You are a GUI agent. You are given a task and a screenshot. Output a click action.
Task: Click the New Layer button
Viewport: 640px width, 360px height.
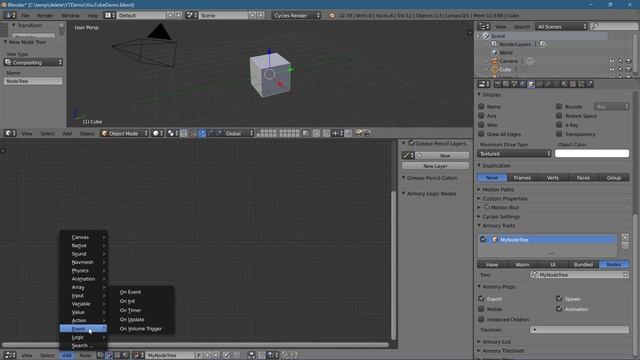click(x=436, y=166)
